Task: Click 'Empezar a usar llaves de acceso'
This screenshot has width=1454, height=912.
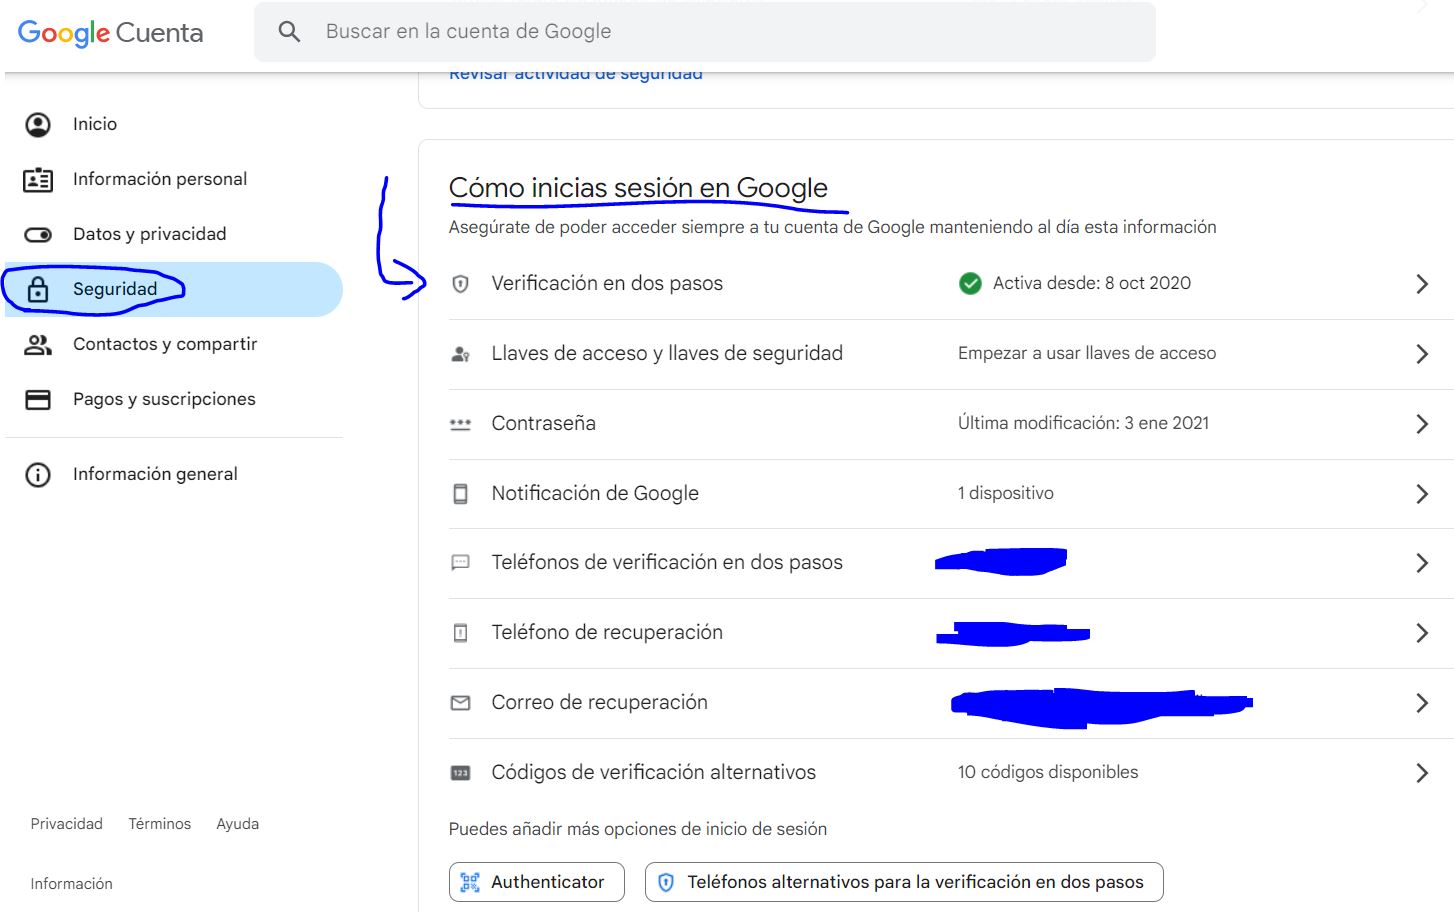Action: pyautogui.click(x=1087, y=354)
